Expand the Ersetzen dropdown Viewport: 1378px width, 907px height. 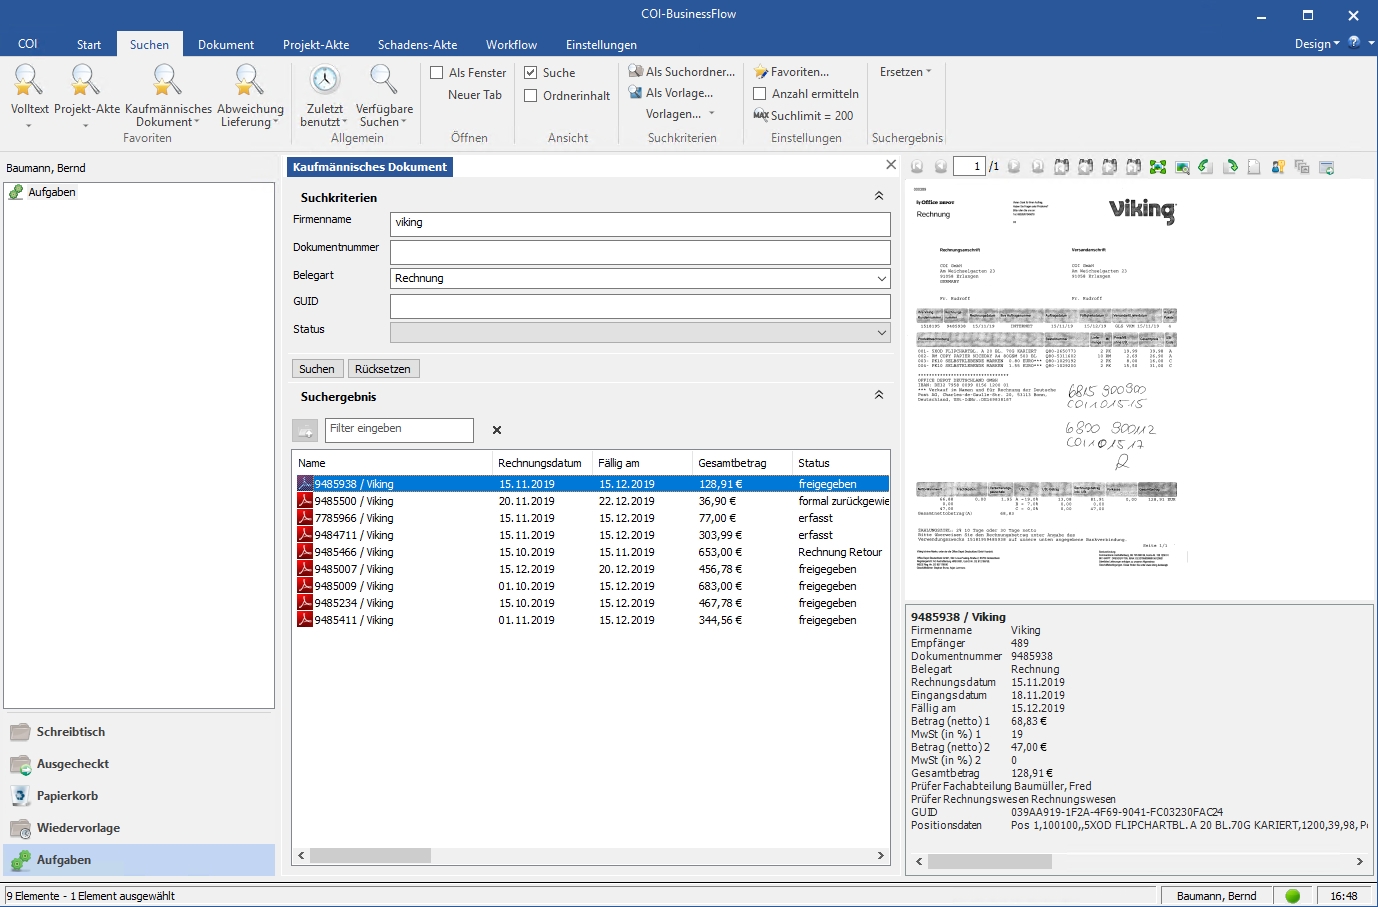coord(905,72)
